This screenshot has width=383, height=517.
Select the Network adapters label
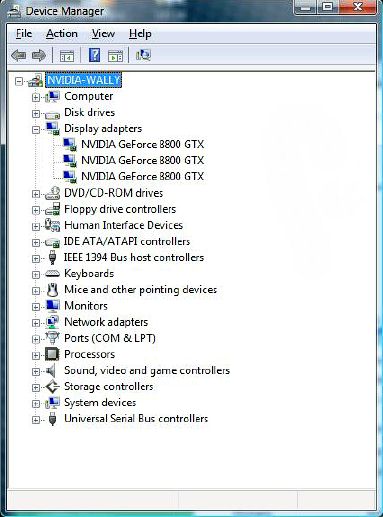106,322
